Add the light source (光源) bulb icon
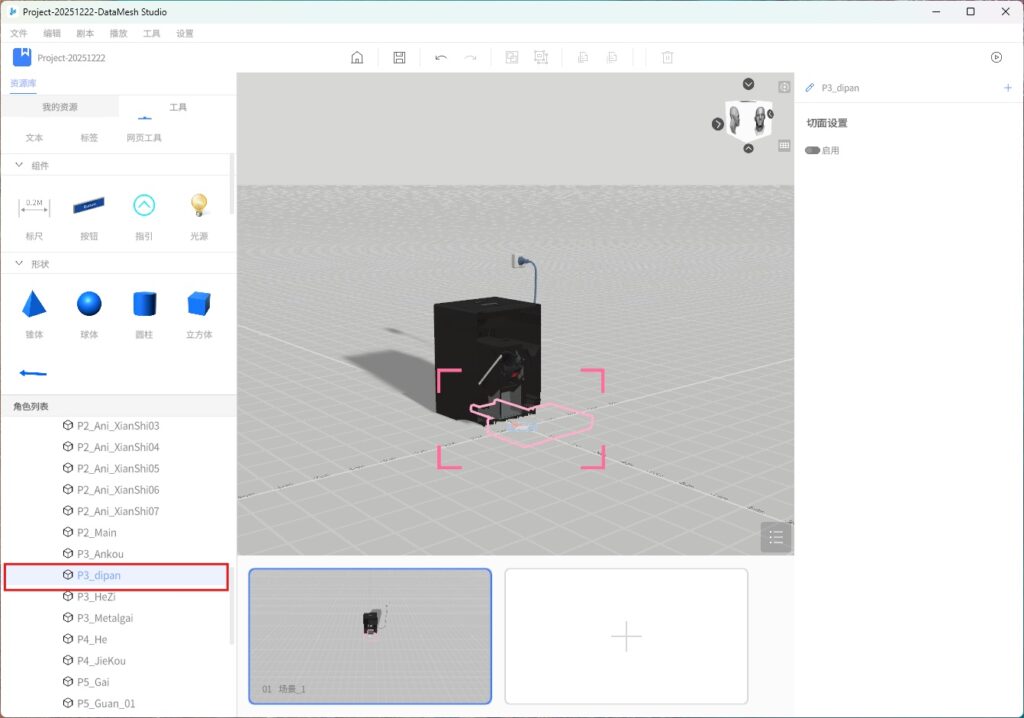Viewport: 1024px width, 718px height. point(199,205)
